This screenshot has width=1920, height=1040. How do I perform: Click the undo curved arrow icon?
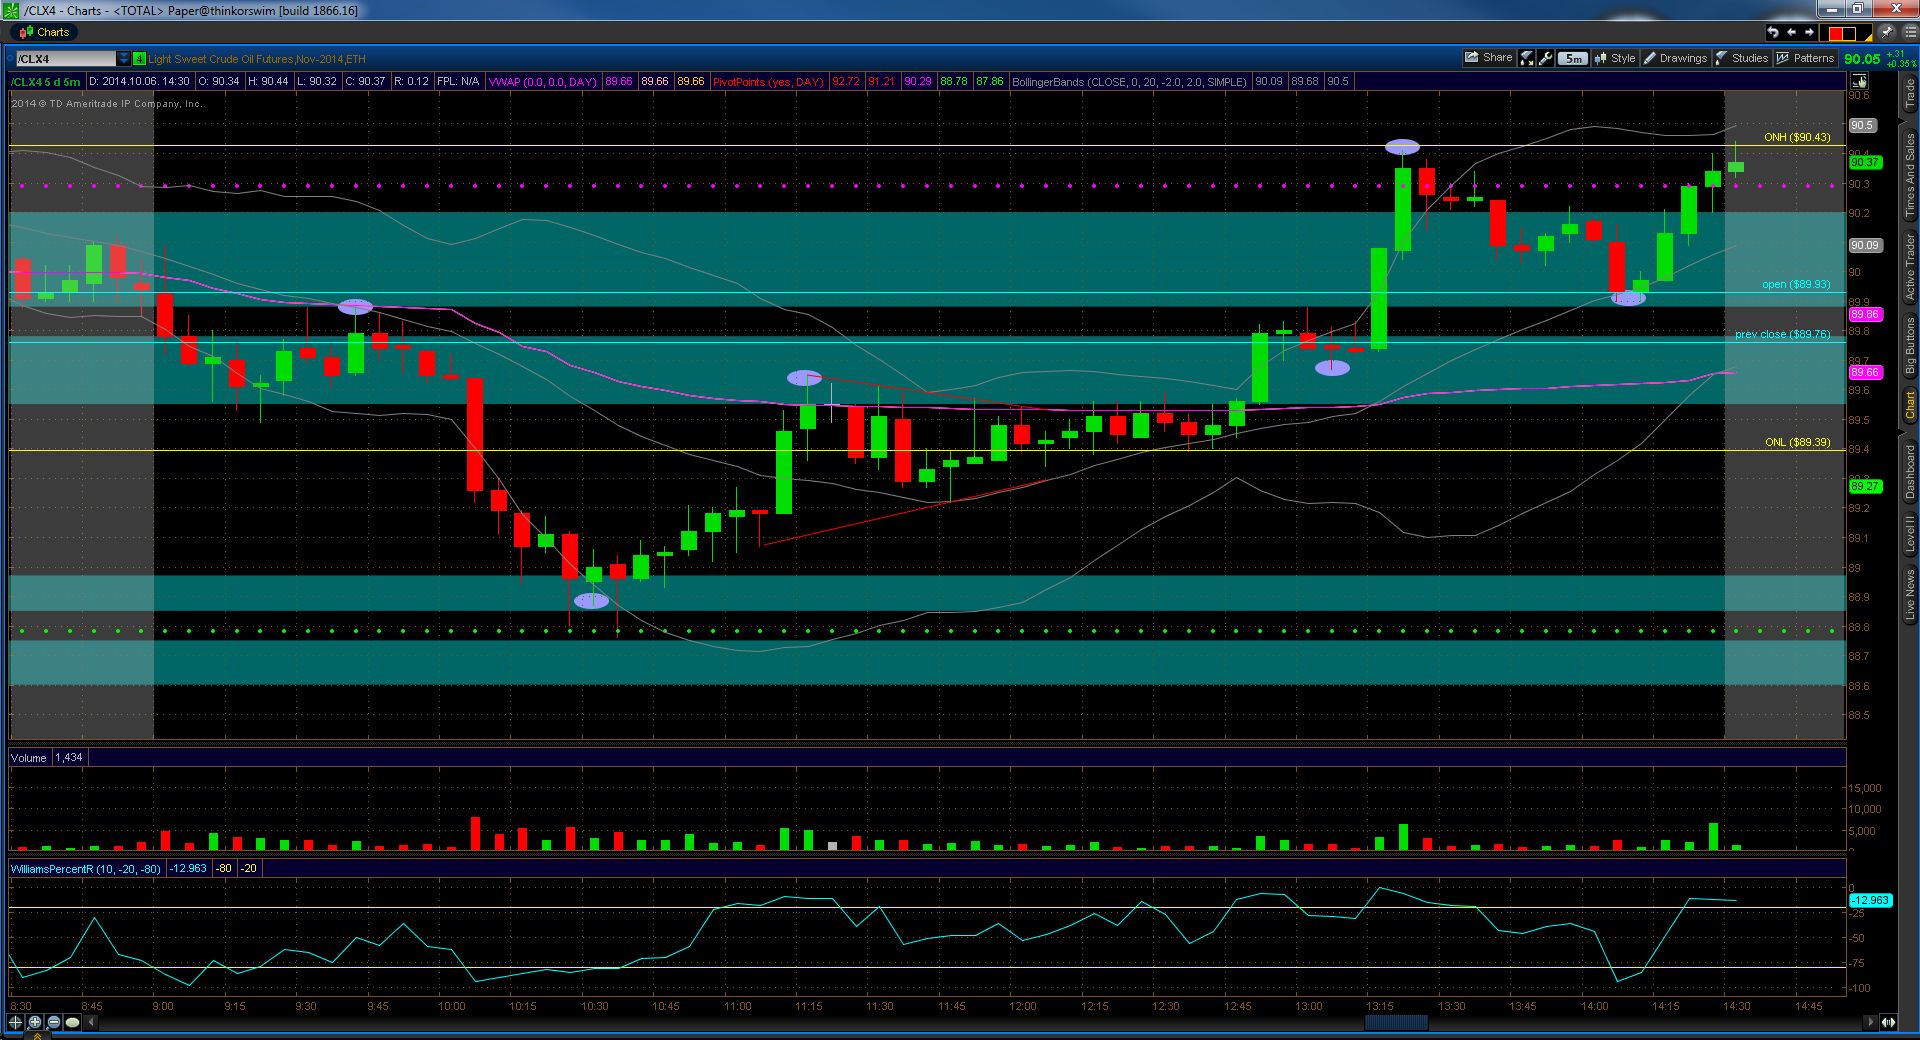coord(1773,32)
